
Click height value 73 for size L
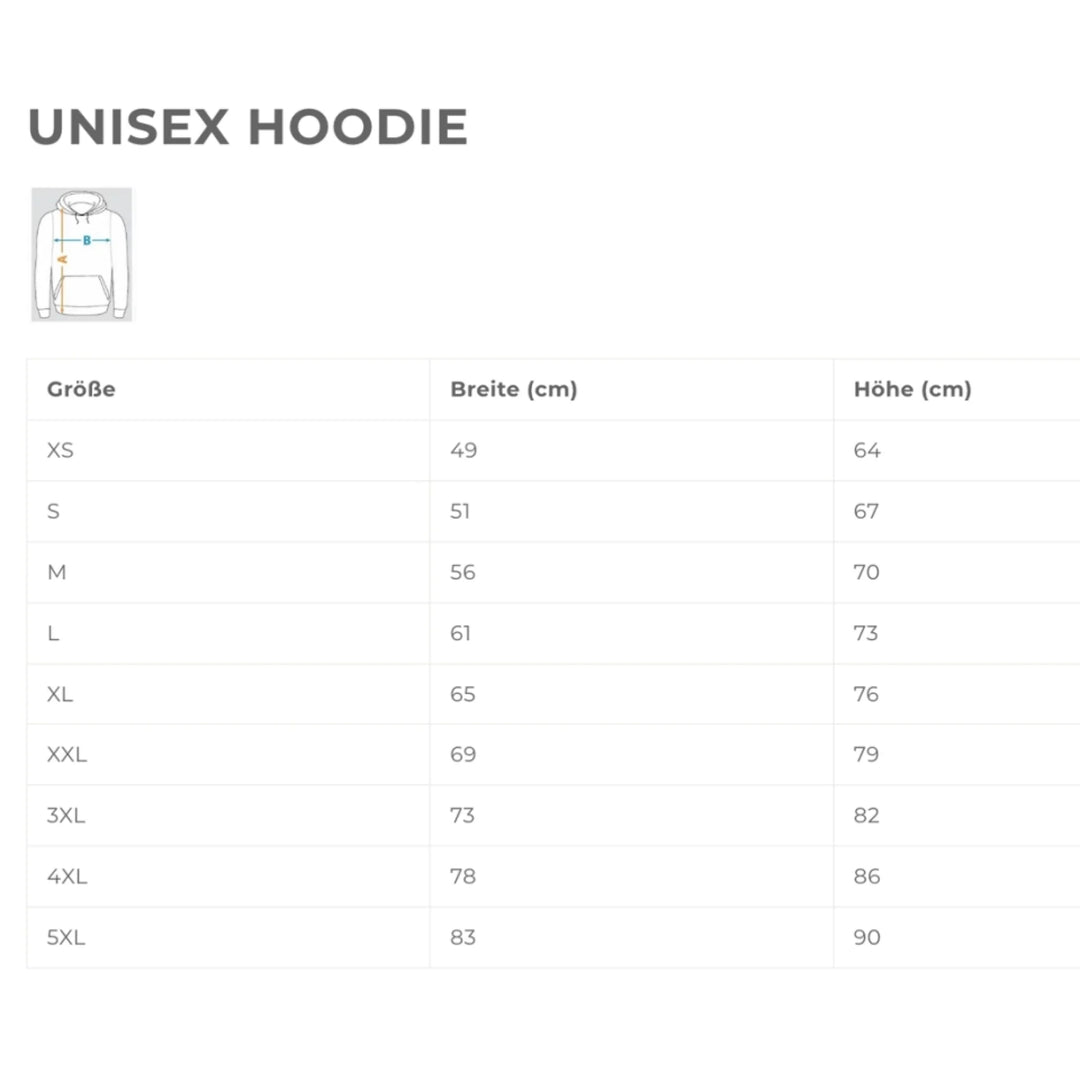[x=866, y=634]
